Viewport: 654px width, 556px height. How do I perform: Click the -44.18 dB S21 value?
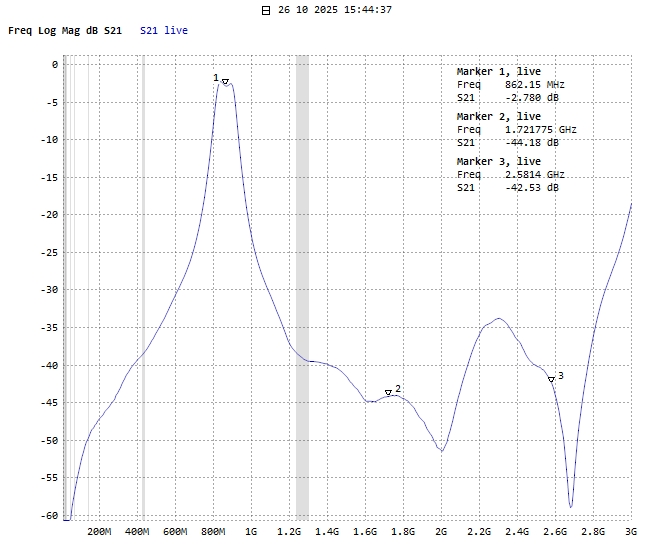point(532,143)
